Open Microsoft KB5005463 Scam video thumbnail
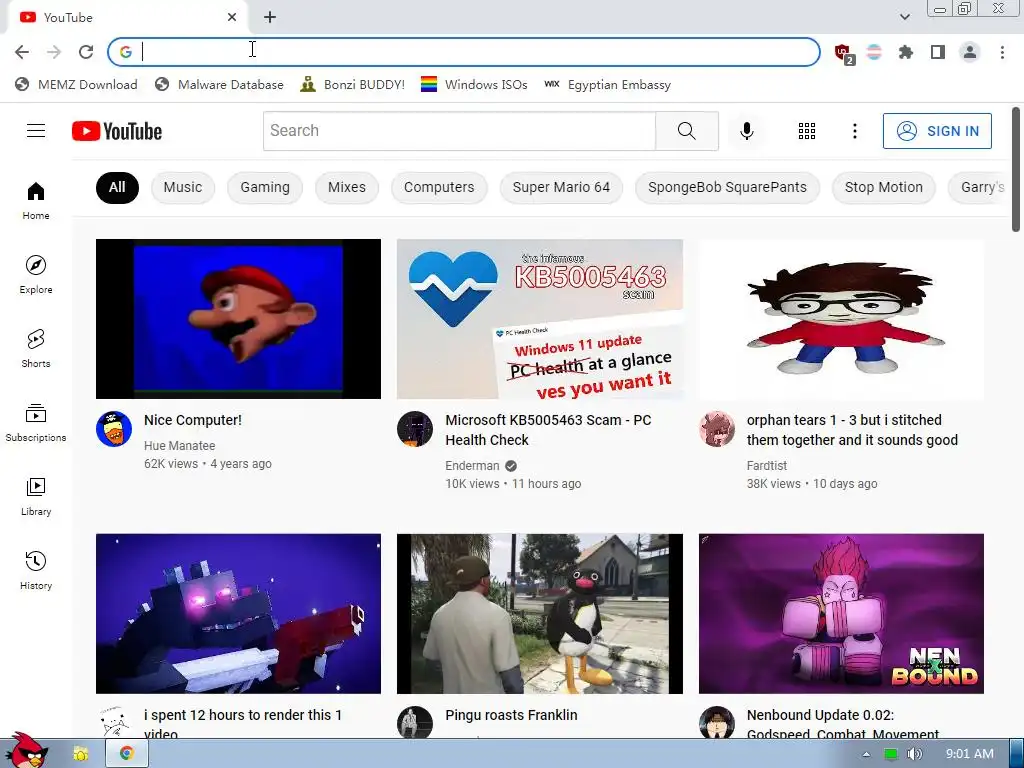 539,319
